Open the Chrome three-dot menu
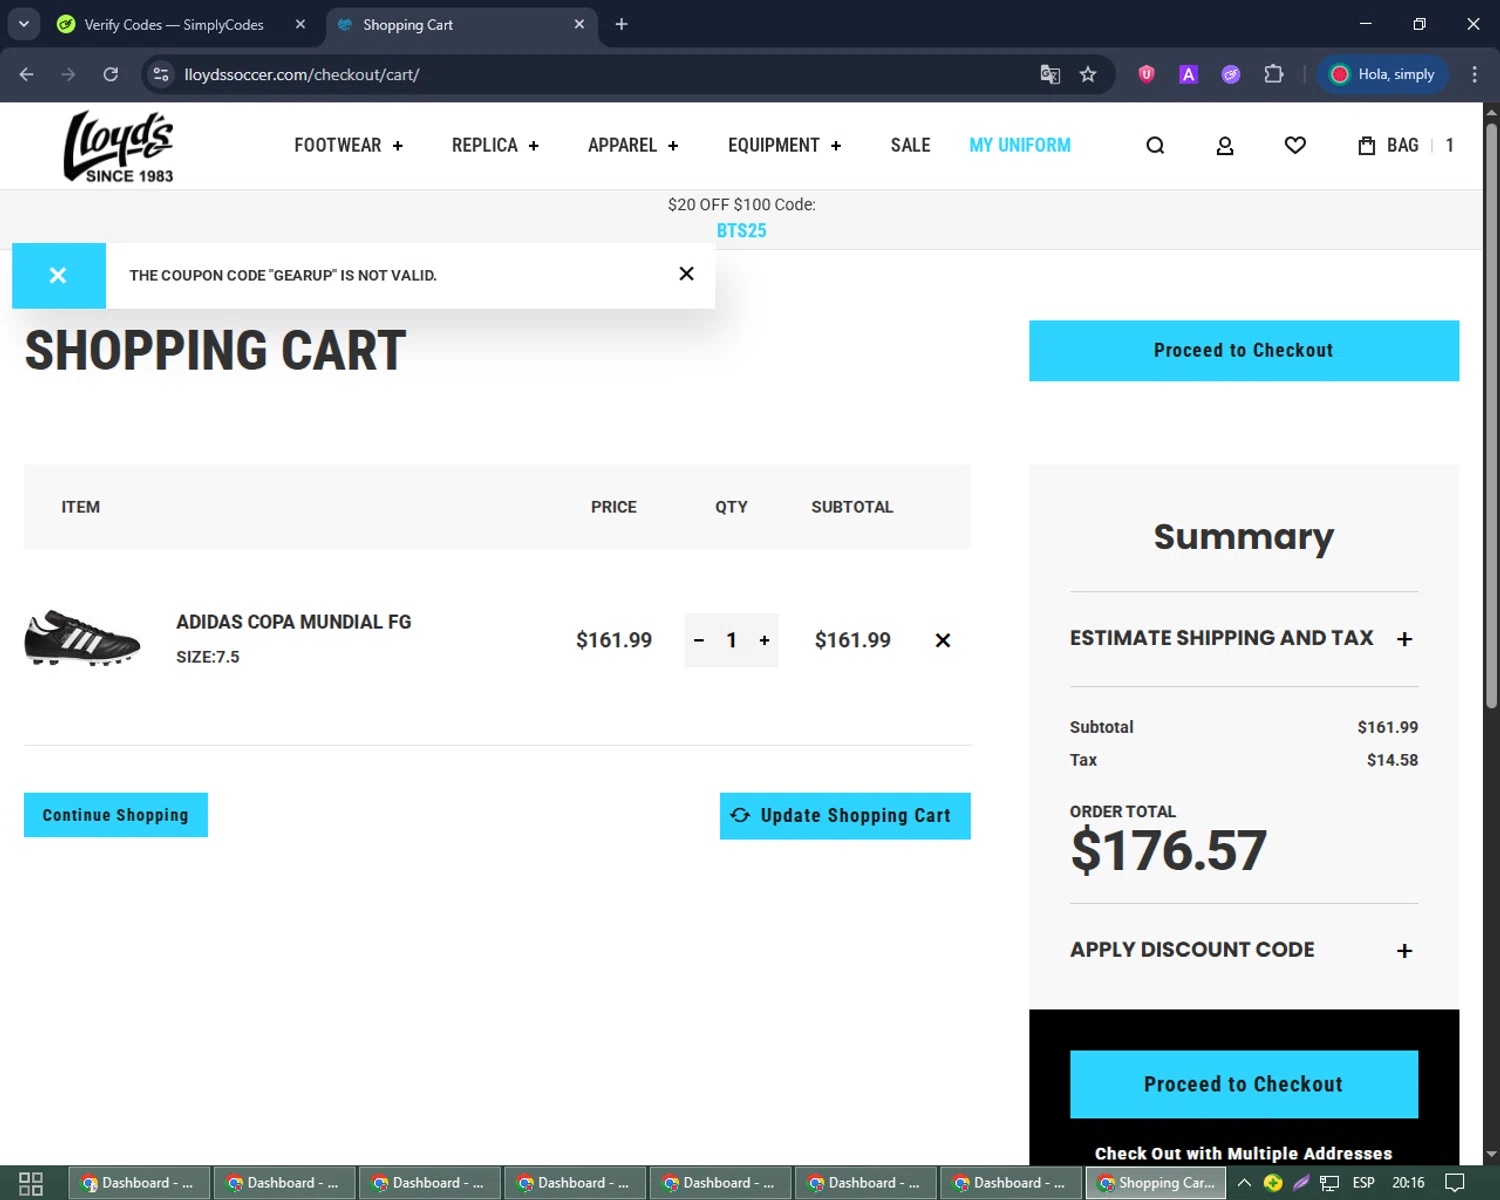Image resolution: width=1500 pixels, height=1200 pixels. click(x=1474, y=74)
